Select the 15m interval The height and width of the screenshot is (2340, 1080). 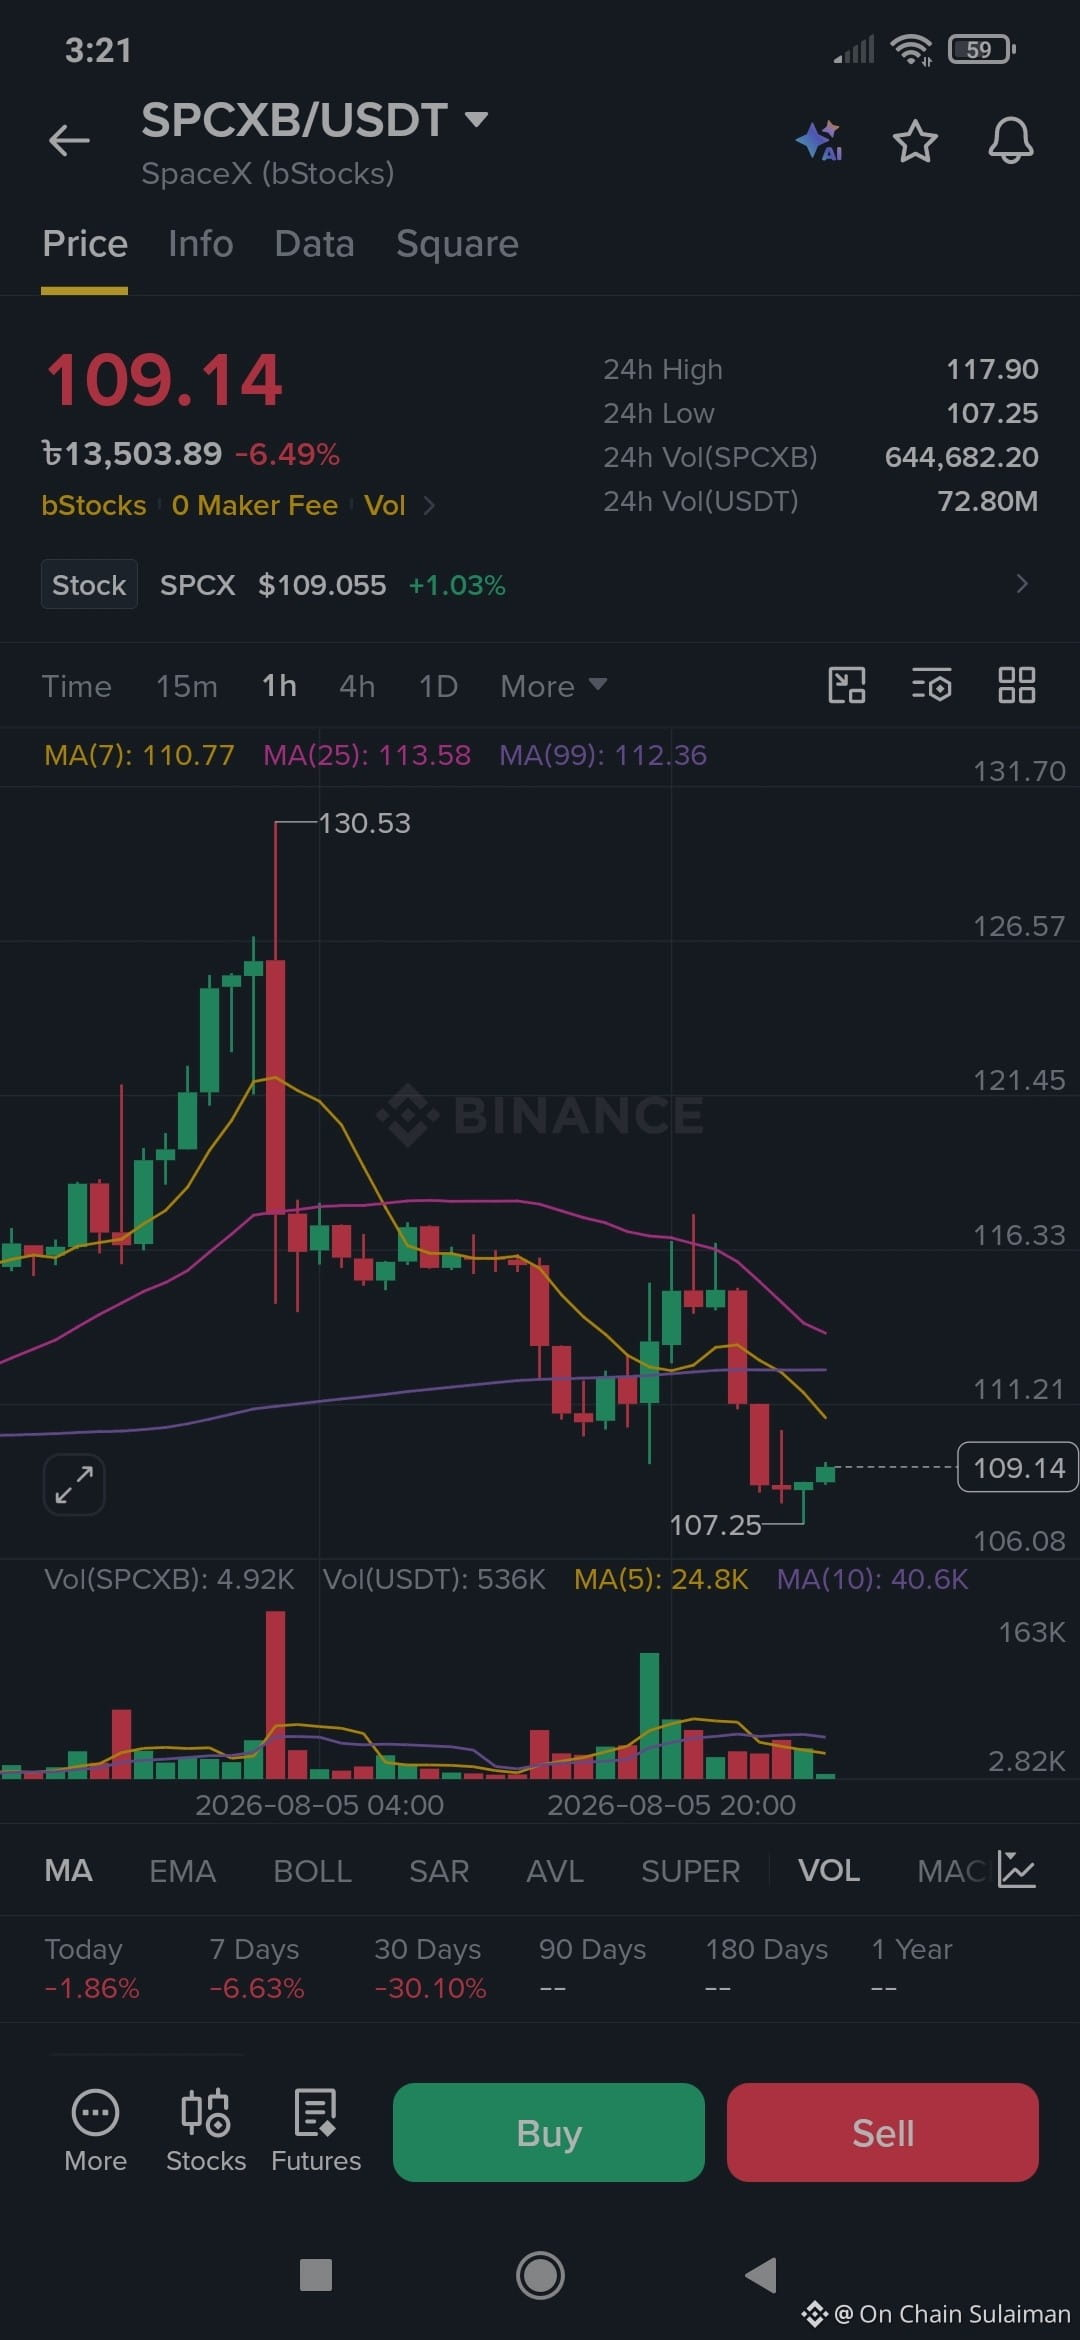tap(187, 686)
